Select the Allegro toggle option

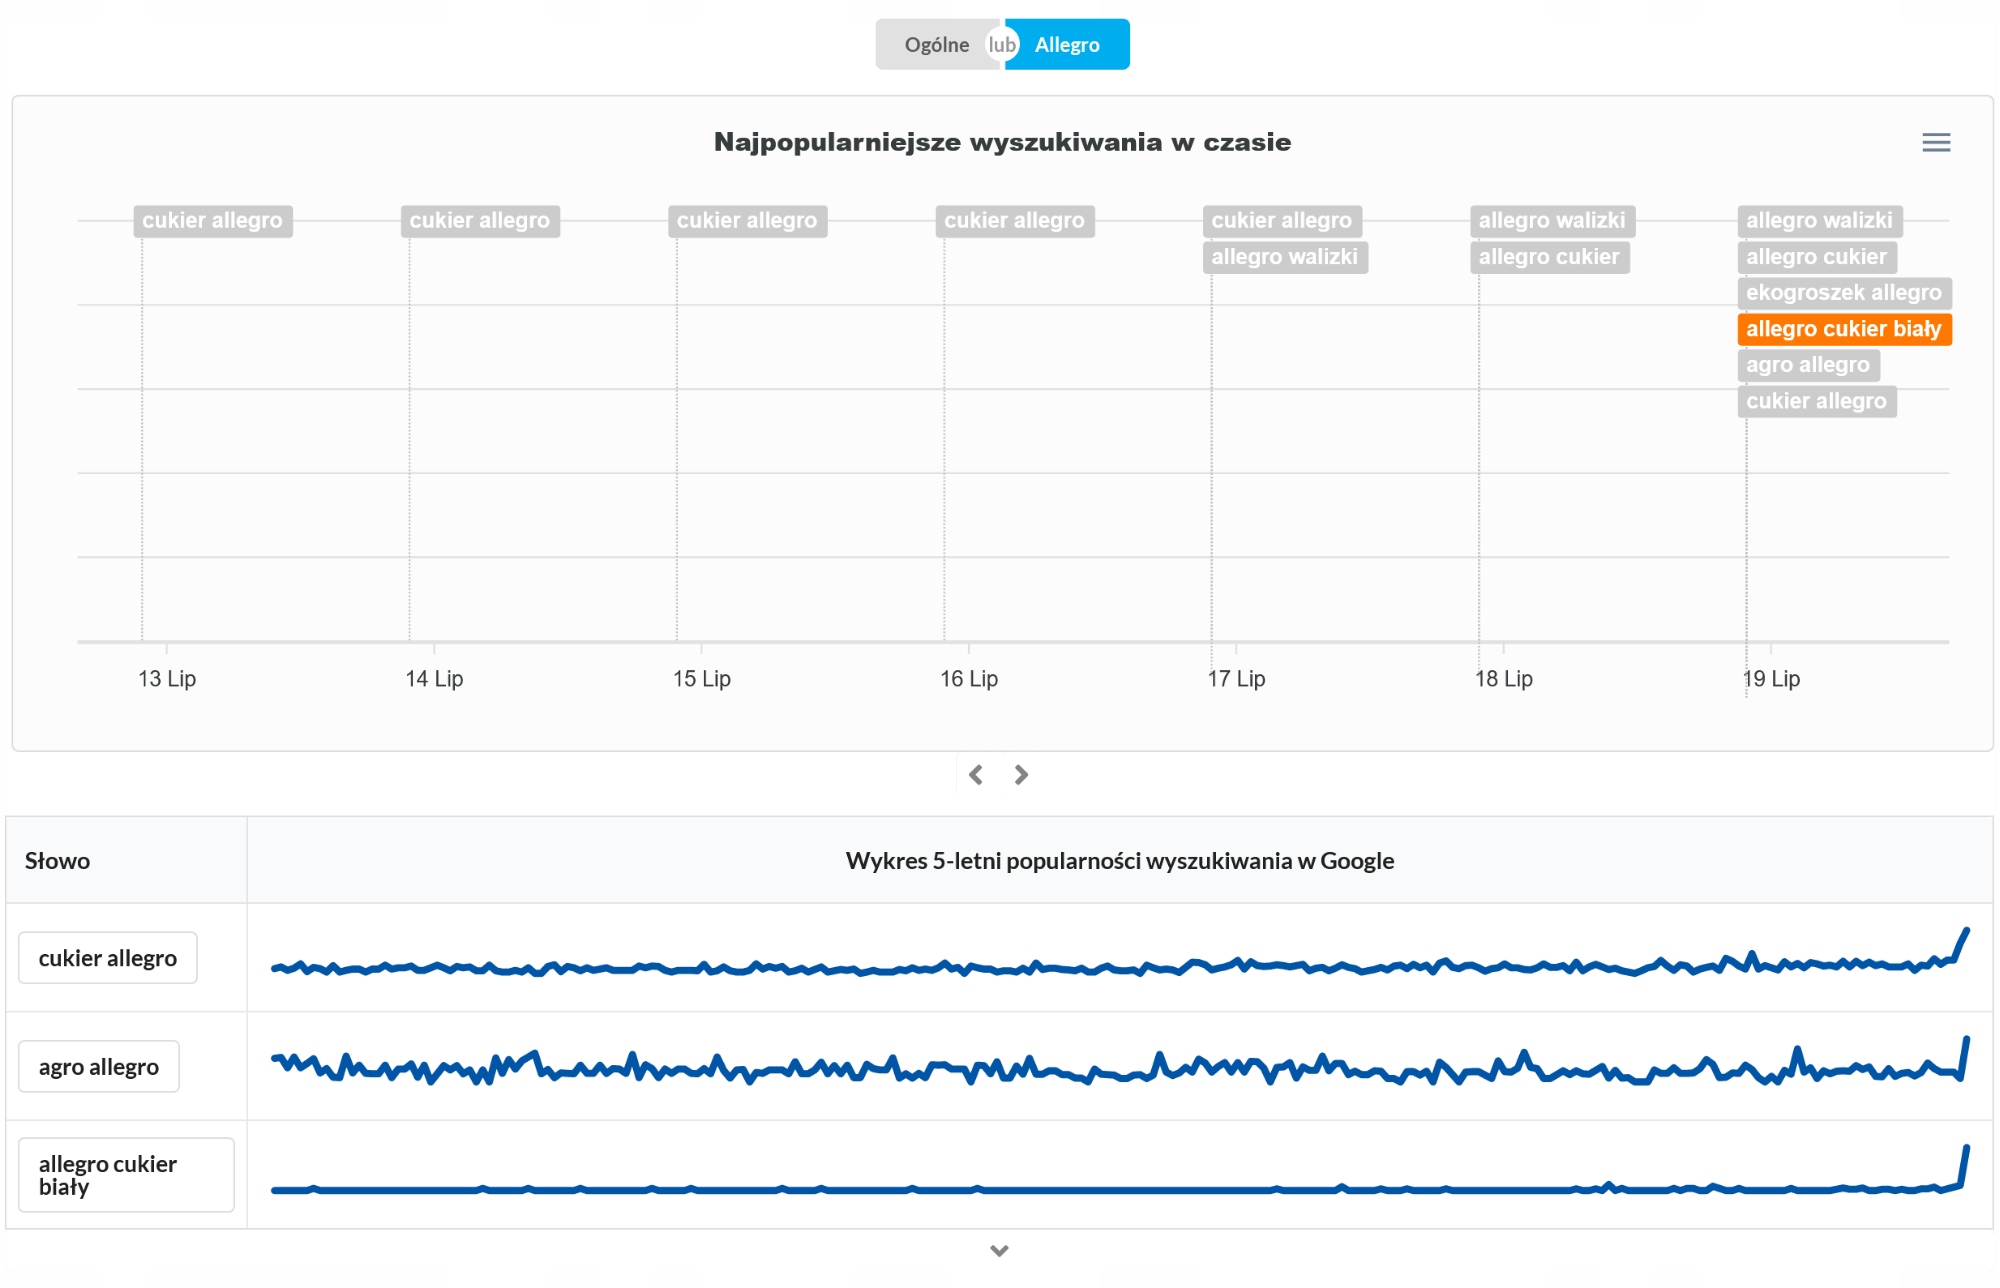pos(1067,45)
